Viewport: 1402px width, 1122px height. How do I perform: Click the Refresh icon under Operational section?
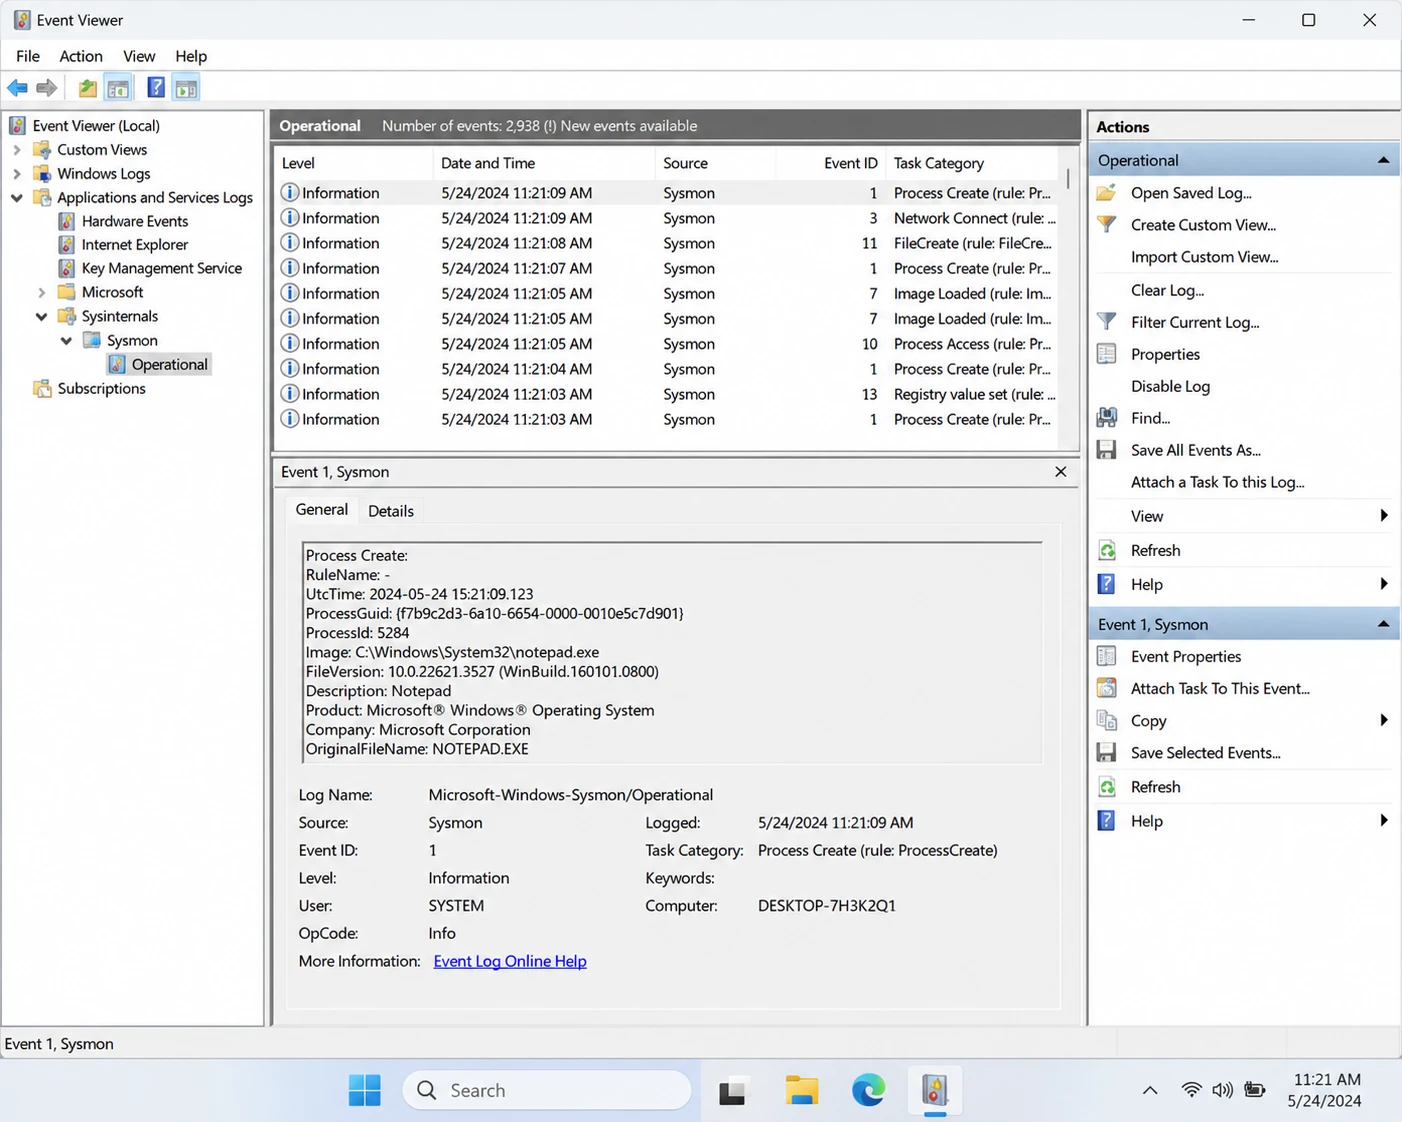1107,550
